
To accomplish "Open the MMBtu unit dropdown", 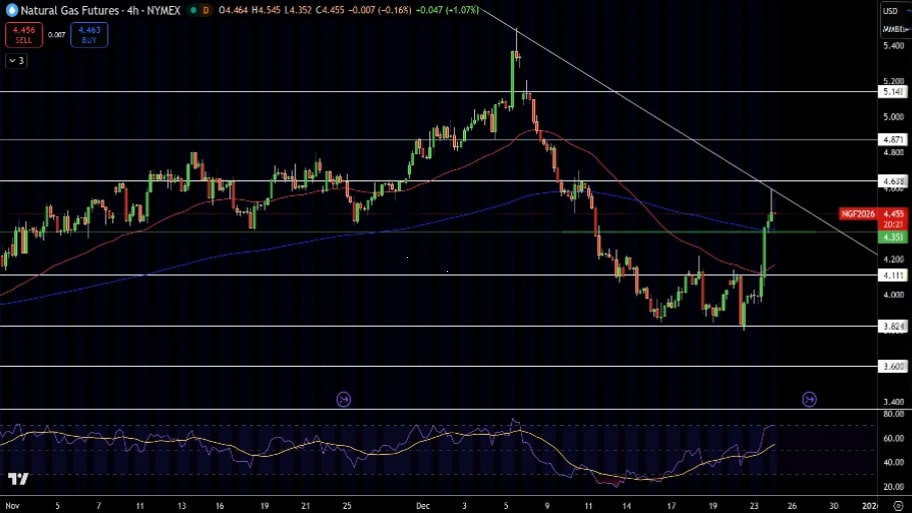I will click(892, 28).
